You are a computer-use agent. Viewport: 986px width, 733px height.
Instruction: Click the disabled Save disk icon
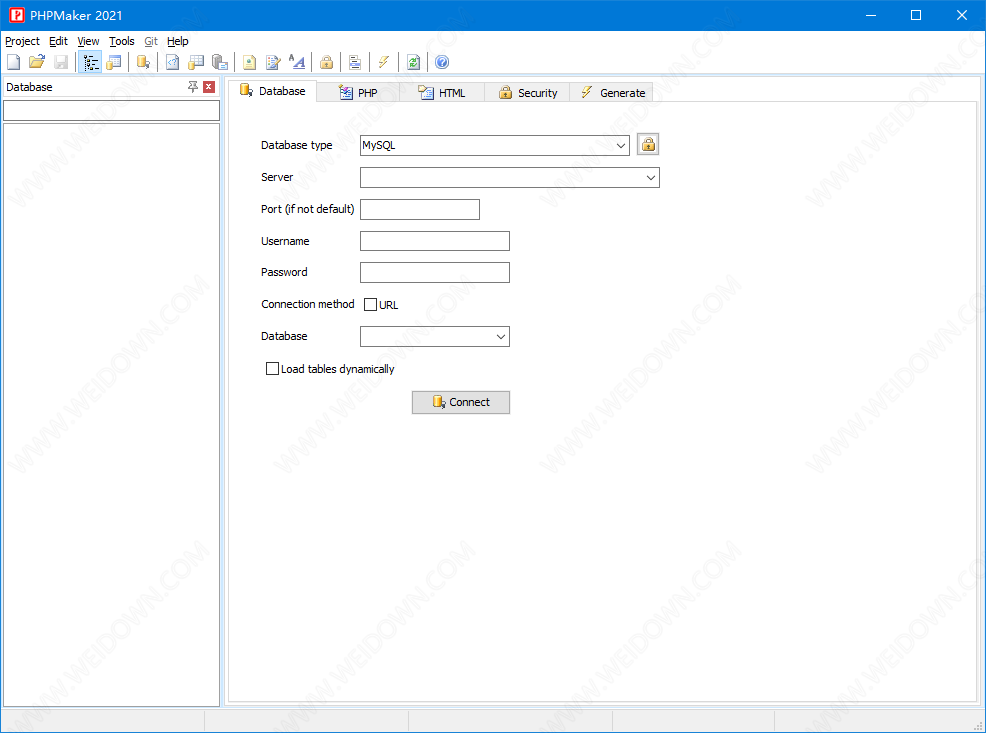tap(61, 62)
